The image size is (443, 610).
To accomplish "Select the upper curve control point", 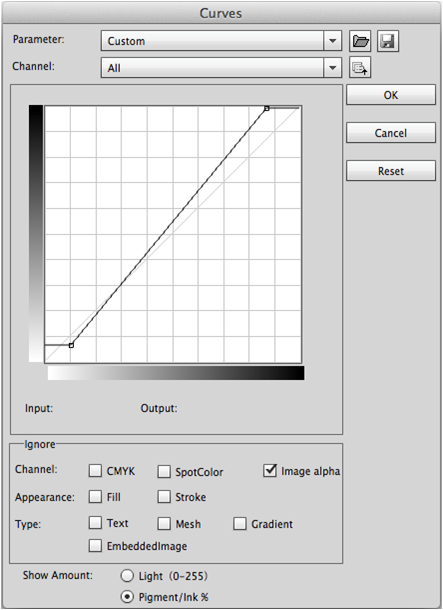I will pos(266,108).
